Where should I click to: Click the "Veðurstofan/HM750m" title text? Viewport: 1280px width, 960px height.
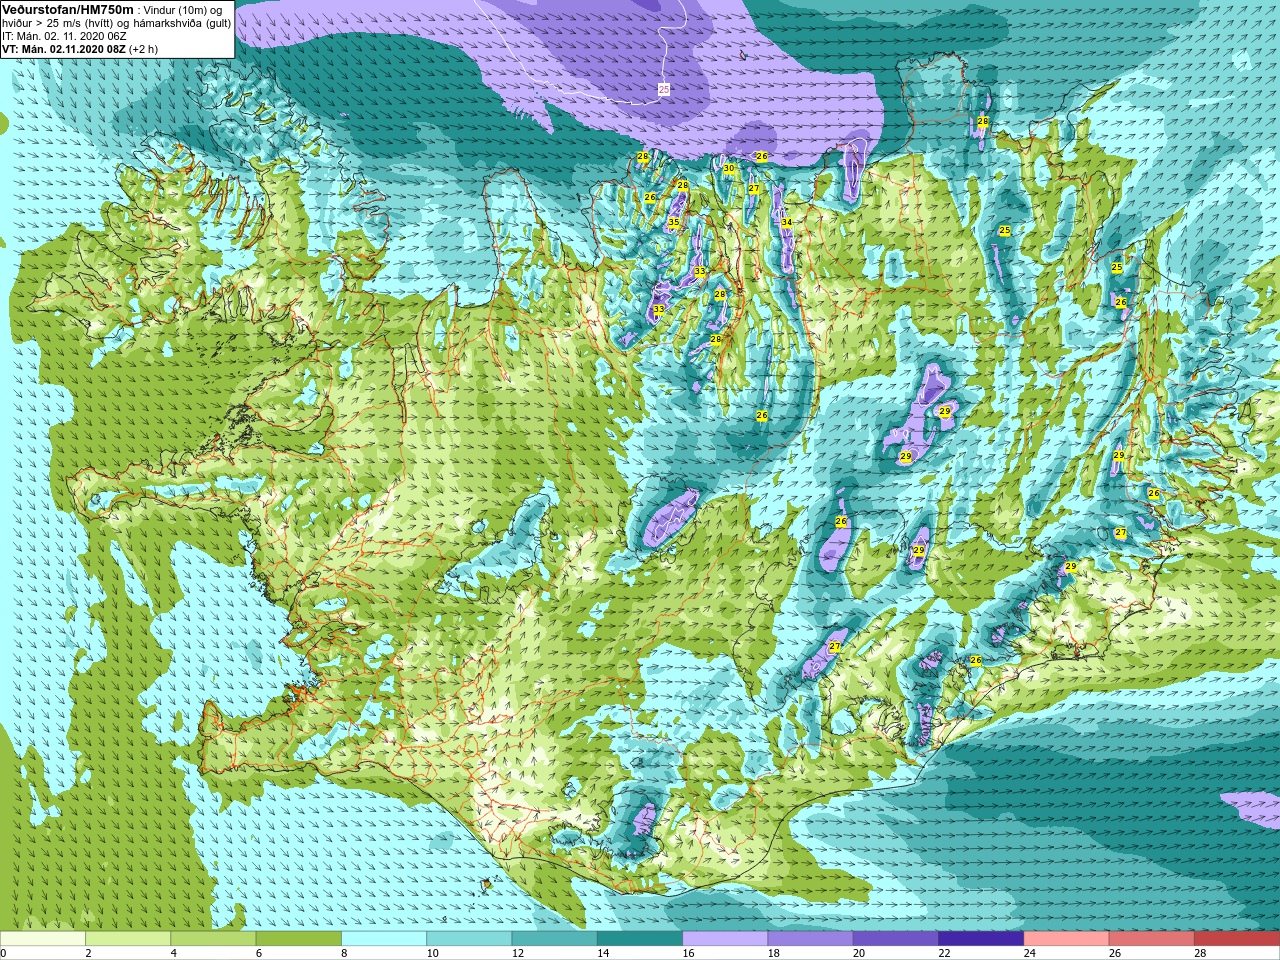point(67,9)
